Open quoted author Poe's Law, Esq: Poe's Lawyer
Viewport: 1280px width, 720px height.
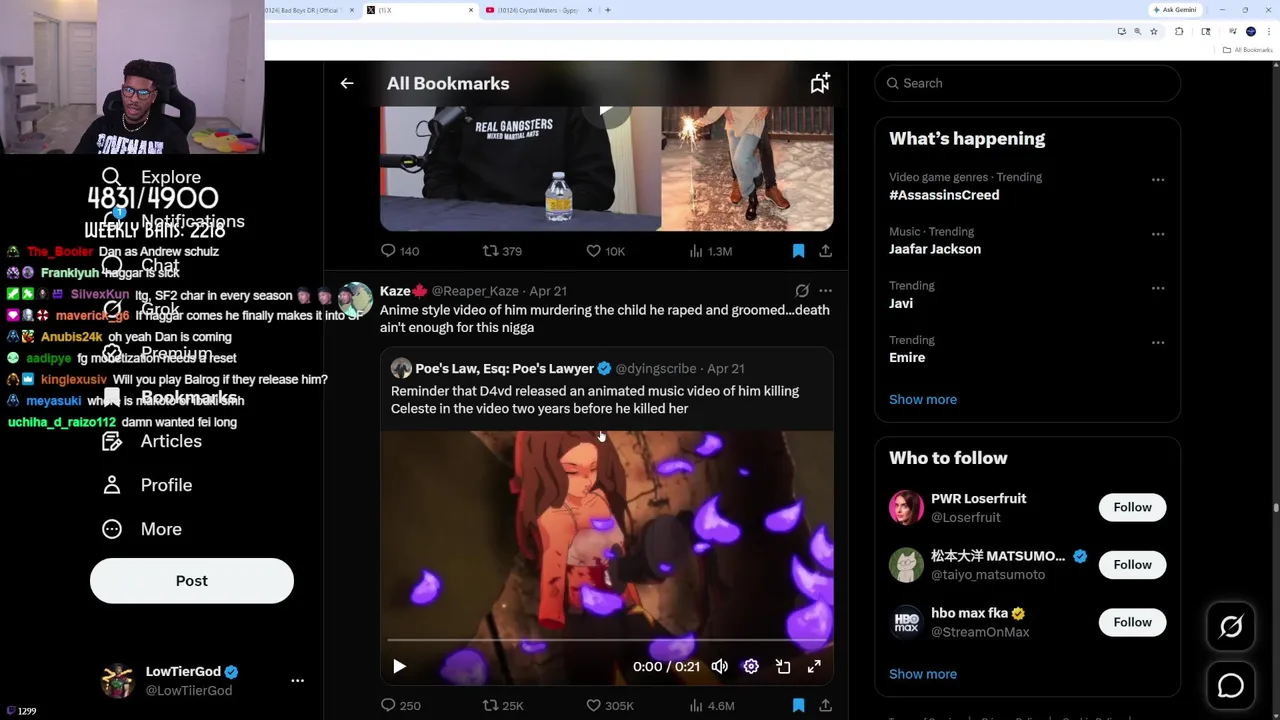(504, 368)
